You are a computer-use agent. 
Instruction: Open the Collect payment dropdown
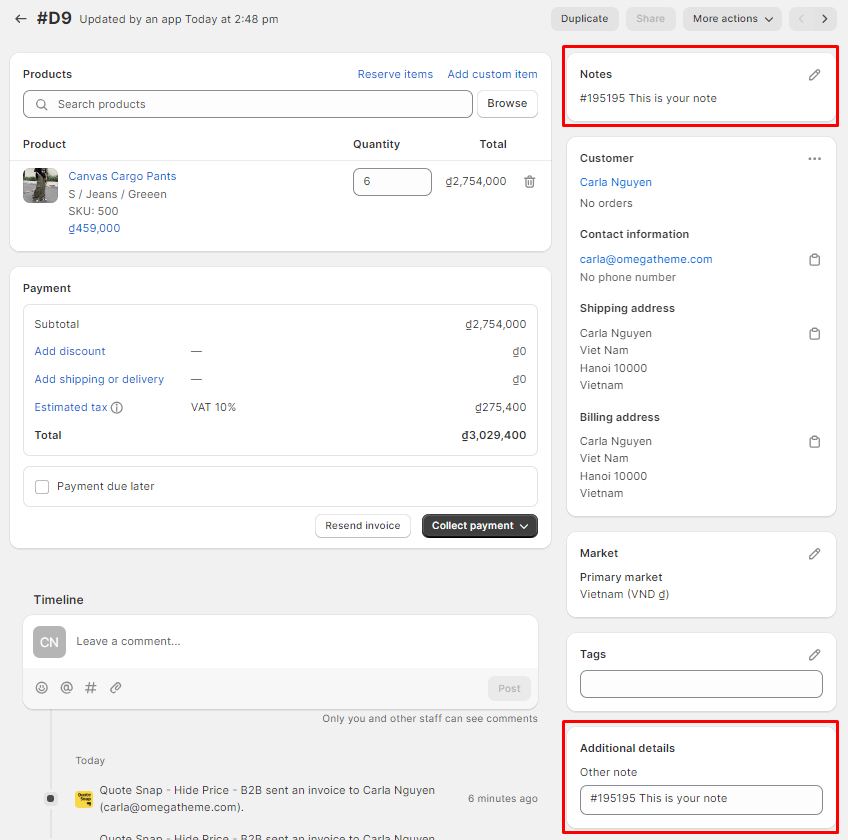pyautogui.click(x=479, y=526)
